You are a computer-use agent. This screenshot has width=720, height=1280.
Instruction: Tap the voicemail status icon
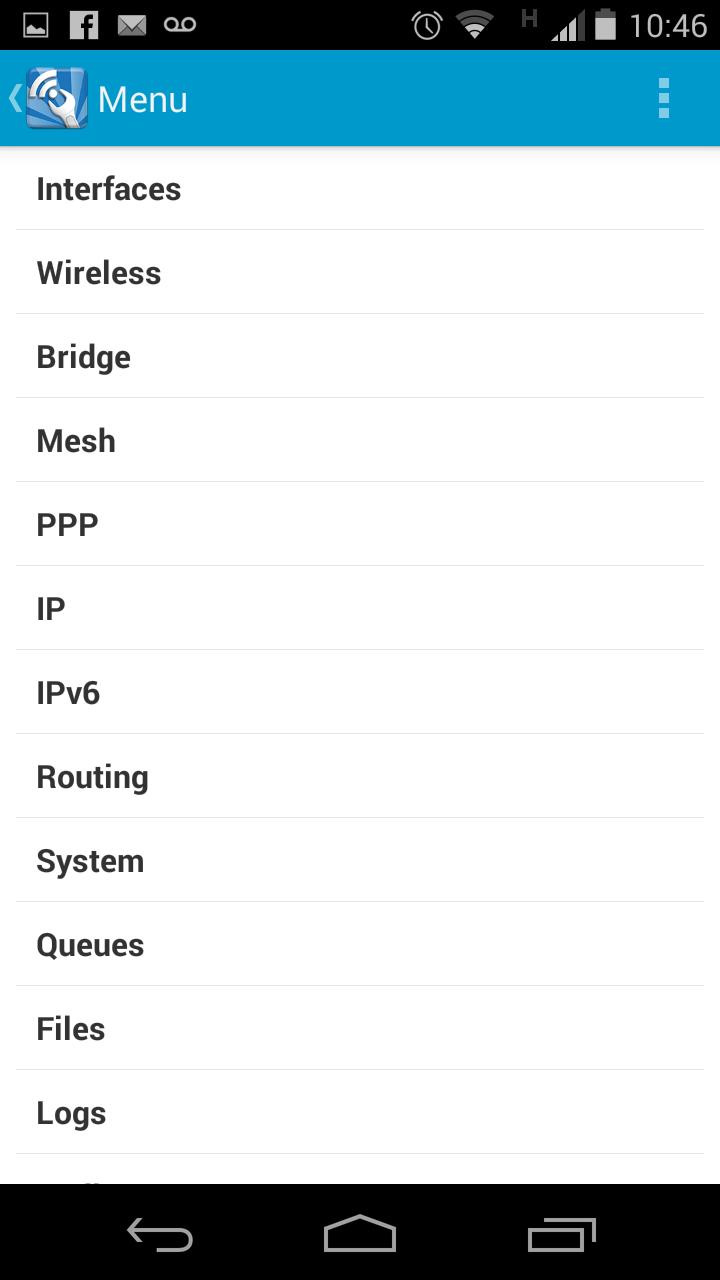pyautogui.click(x=180, y=25)
